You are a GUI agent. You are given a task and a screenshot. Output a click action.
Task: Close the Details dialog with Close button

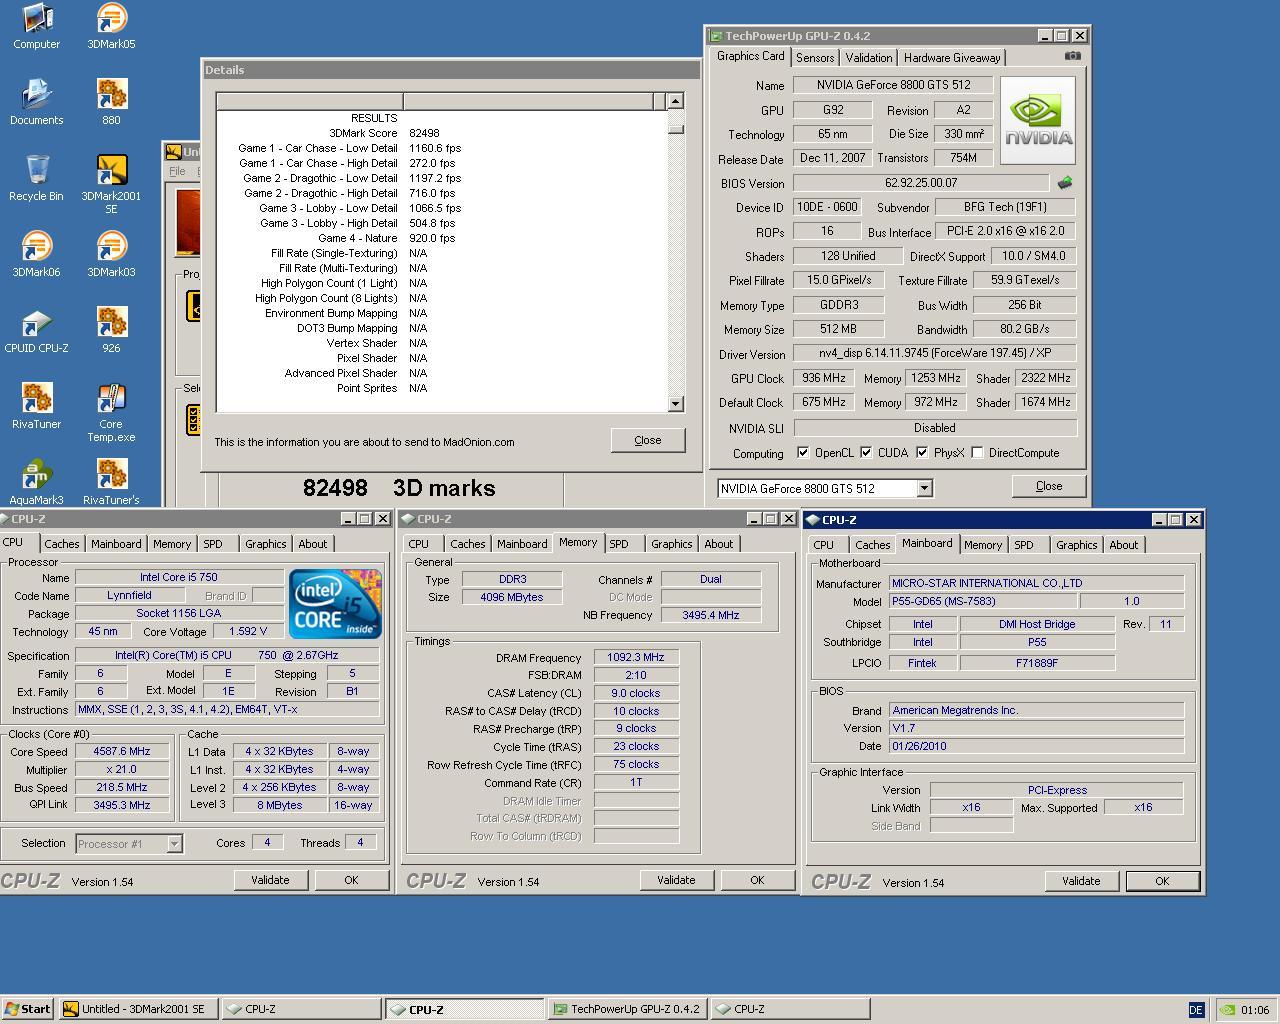648,440
